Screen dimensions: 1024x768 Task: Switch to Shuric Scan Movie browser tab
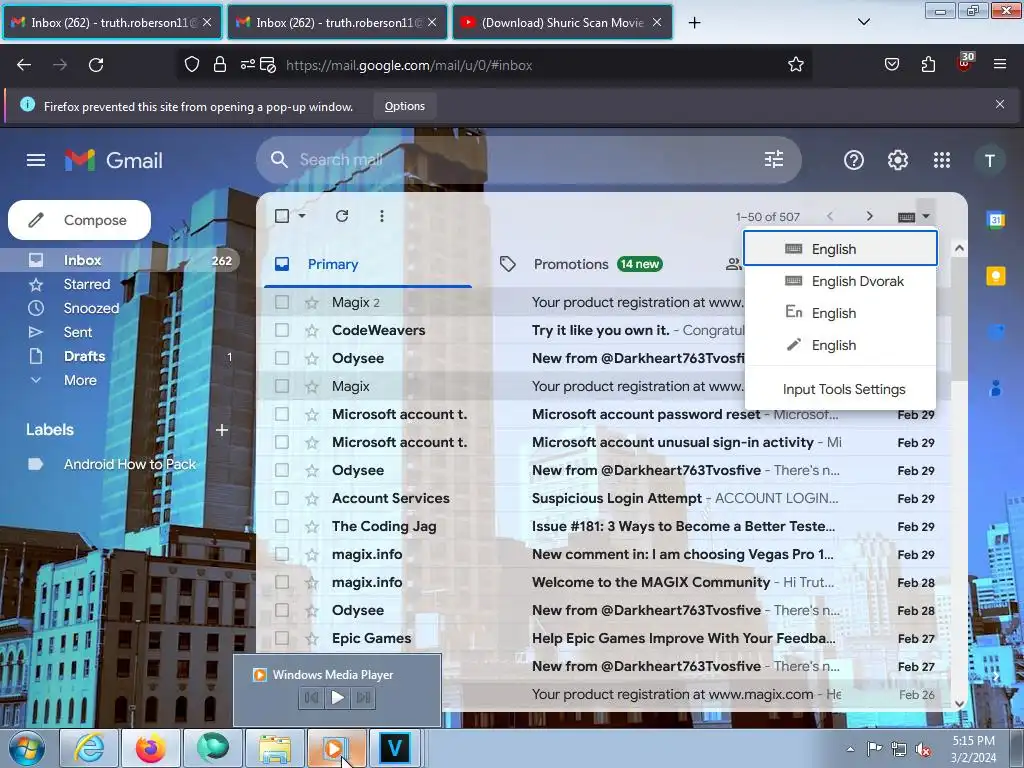pyautogui.click(x=562, y=22)
